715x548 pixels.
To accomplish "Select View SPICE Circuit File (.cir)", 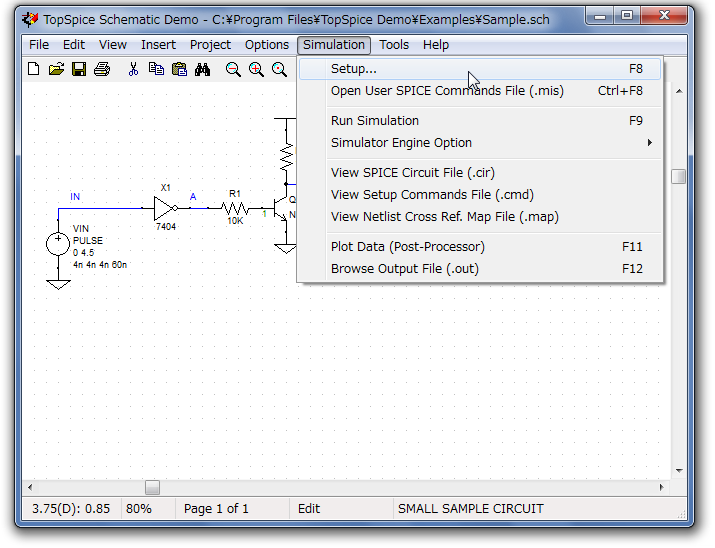I will pos(480,173).
